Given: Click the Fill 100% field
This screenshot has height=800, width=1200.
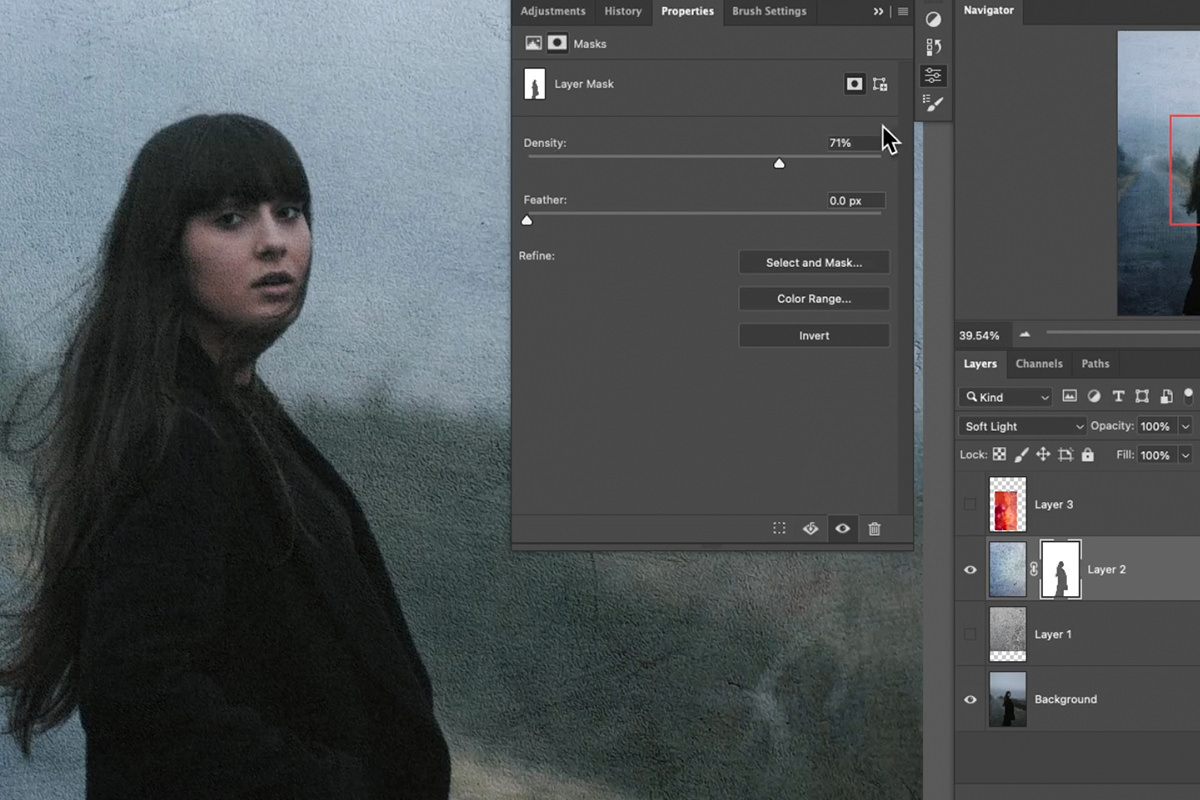Looking at the screenshot, I should [x=1157, y=455].
